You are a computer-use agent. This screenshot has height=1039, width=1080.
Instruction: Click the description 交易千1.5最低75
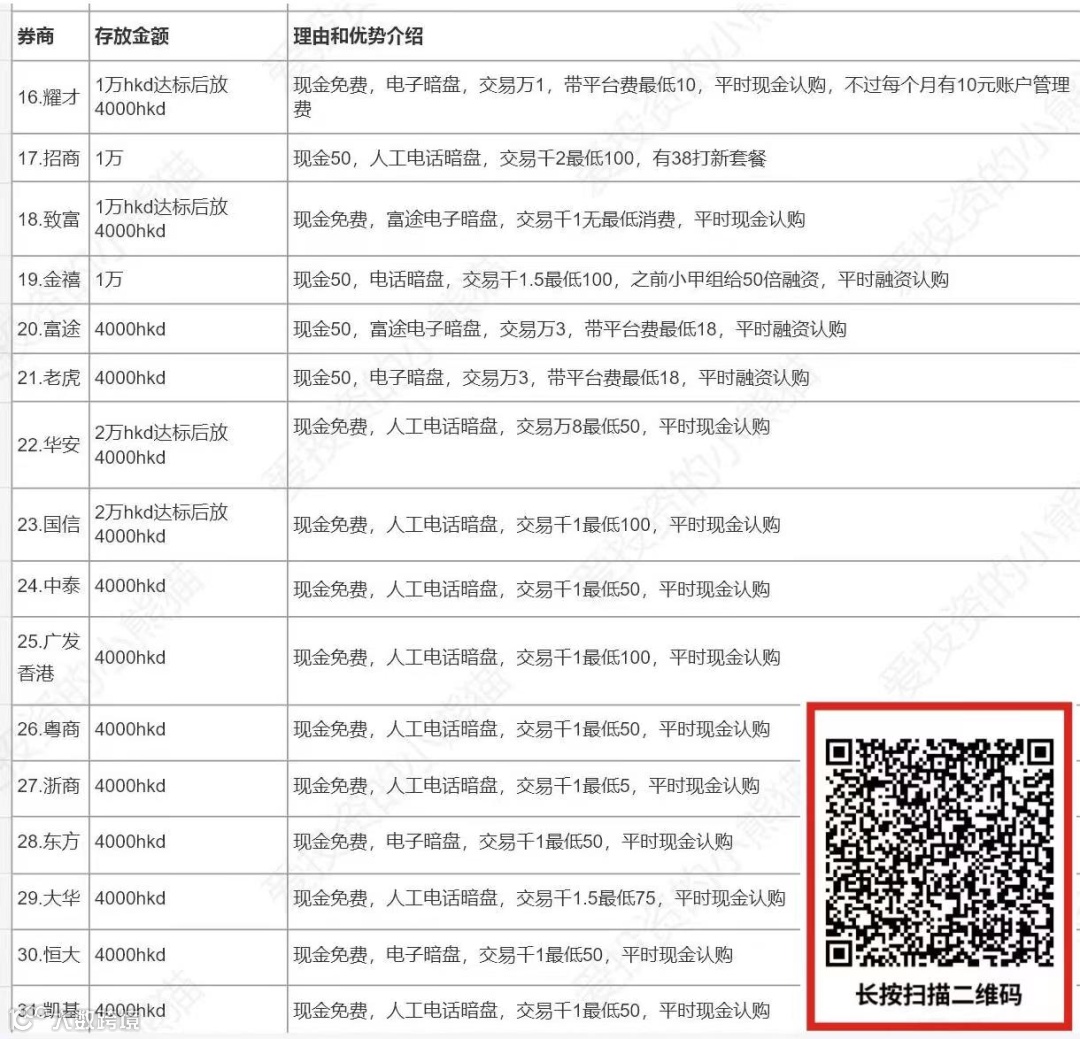click(x=539, y=898)
